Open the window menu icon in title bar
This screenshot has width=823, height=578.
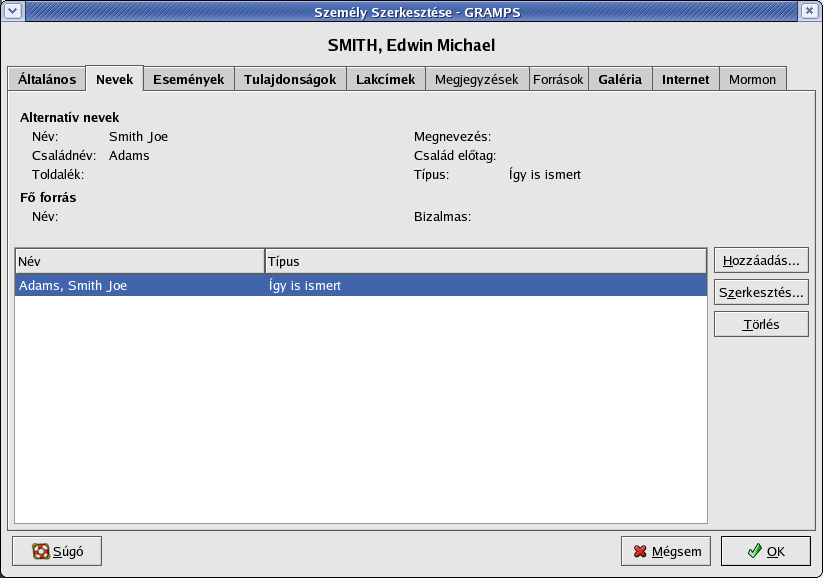[11, 10]
